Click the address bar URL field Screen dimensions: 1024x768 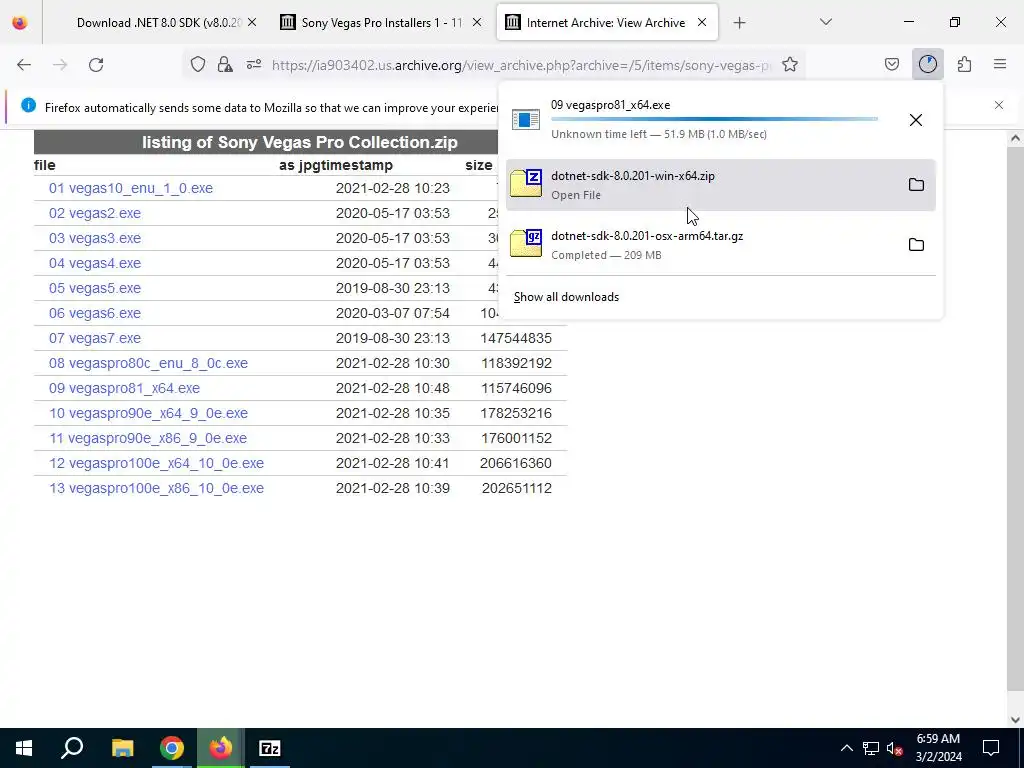coord(521,65)
